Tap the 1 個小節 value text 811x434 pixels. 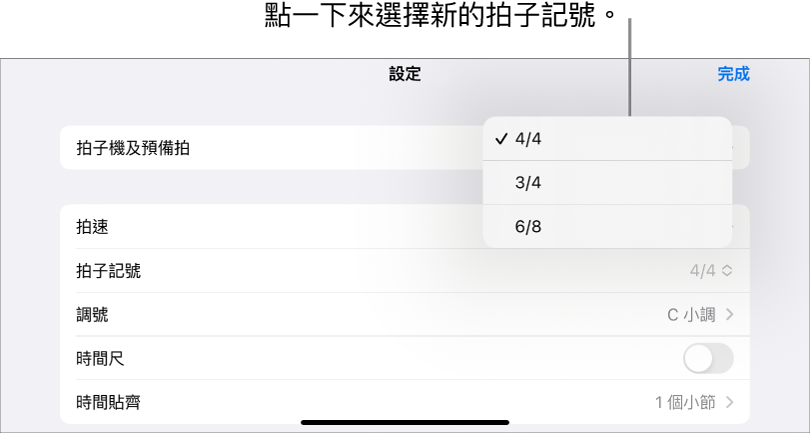(685, 403)
